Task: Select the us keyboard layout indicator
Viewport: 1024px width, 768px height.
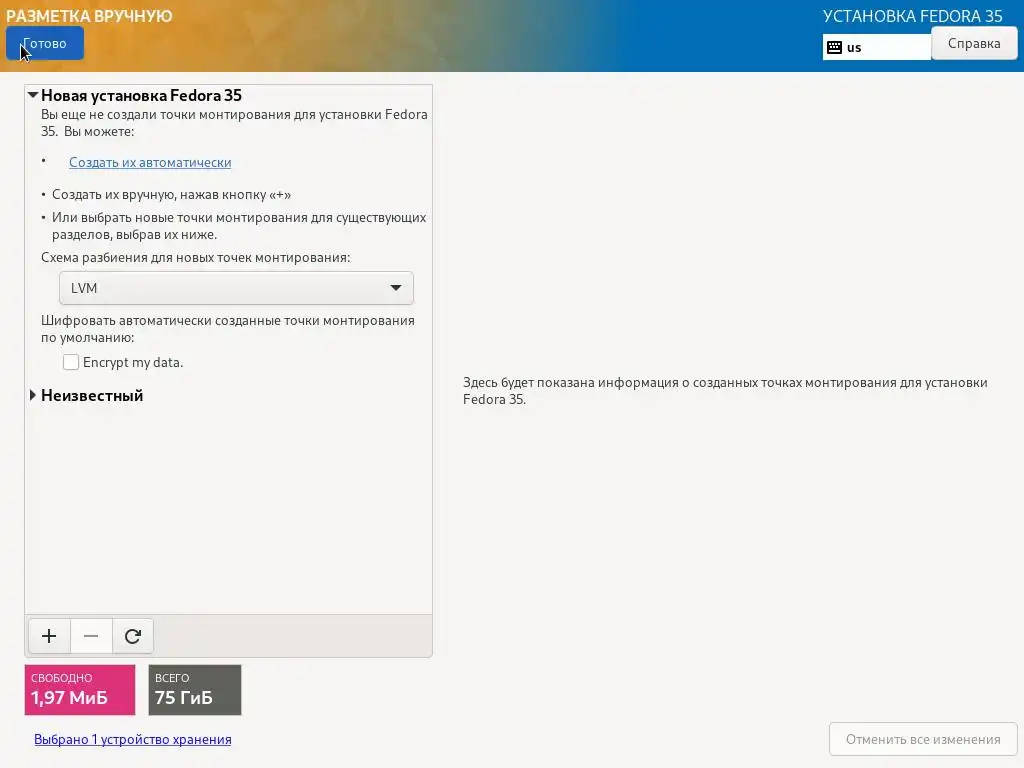Action: [876, 47]
